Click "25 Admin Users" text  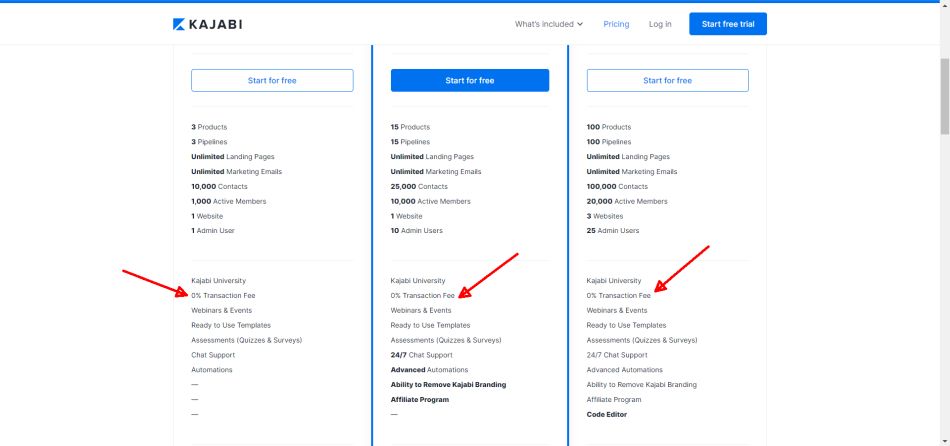(613, 231)
